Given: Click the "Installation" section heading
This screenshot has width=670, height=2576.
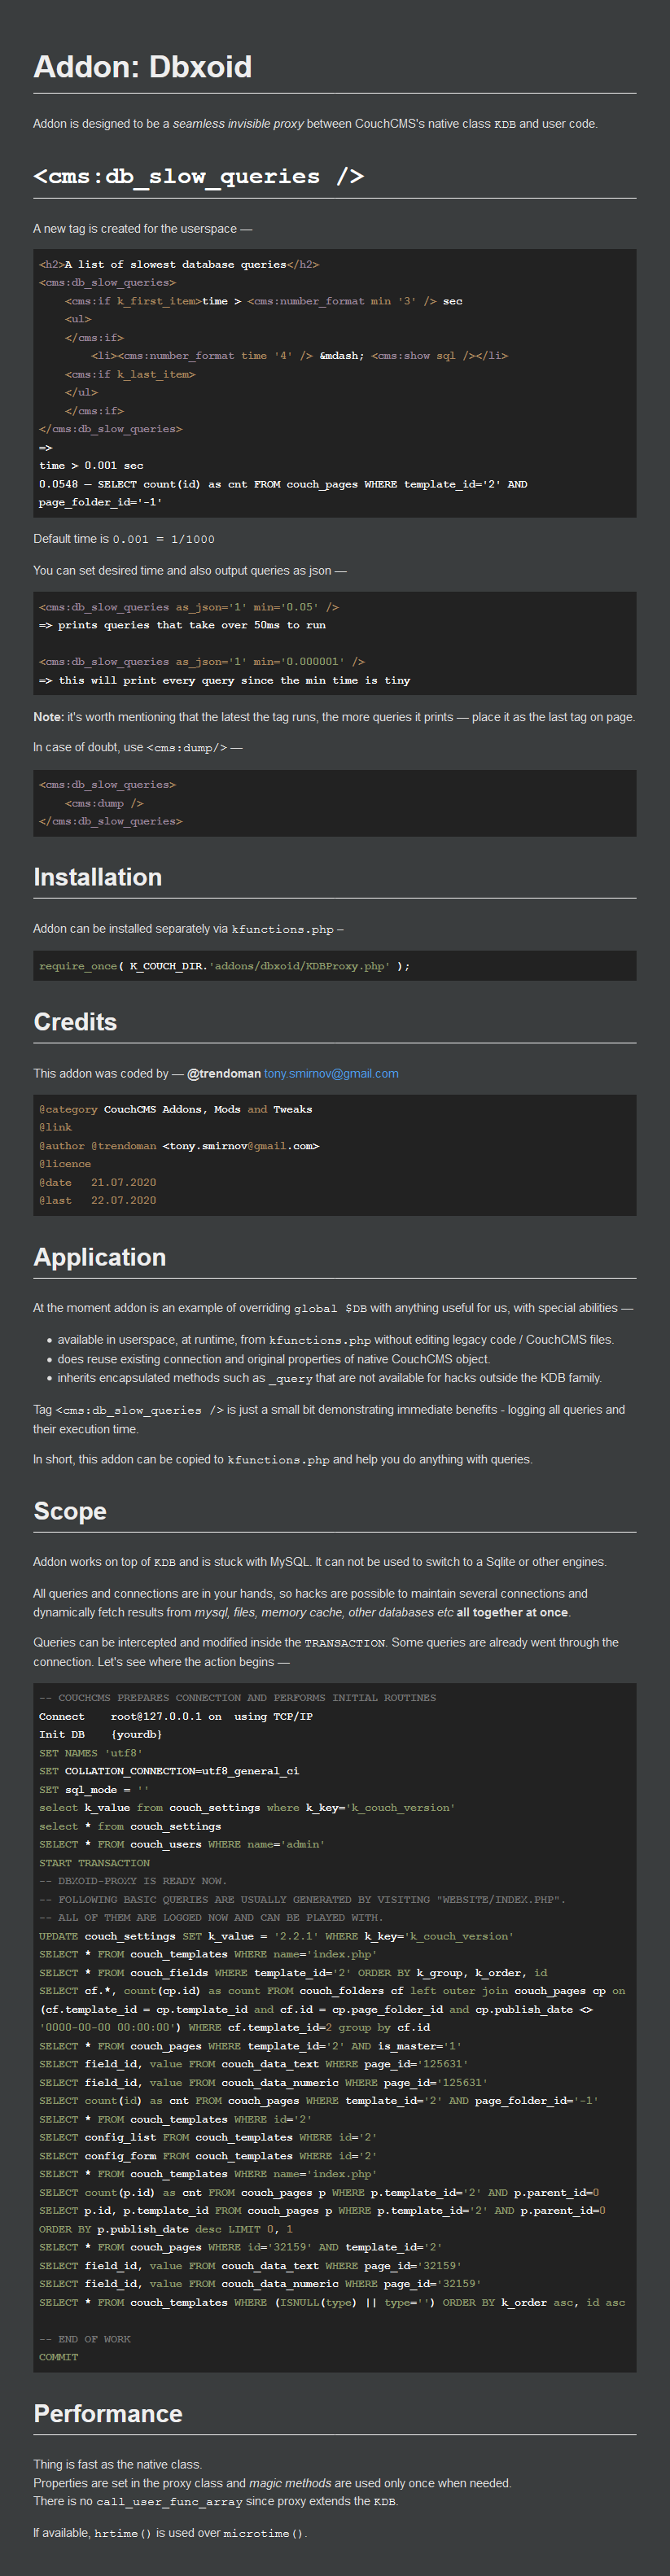Looking at the screenshot, I should 97,877.
